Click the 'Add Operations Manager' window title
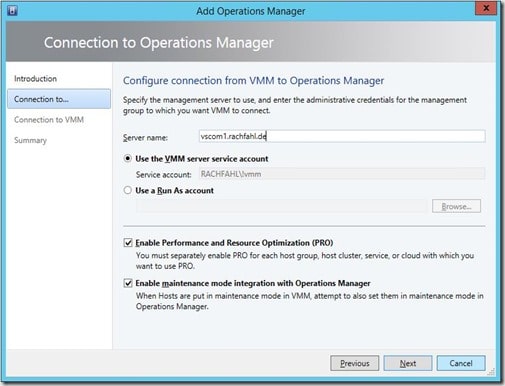 [x=251, y=11]
